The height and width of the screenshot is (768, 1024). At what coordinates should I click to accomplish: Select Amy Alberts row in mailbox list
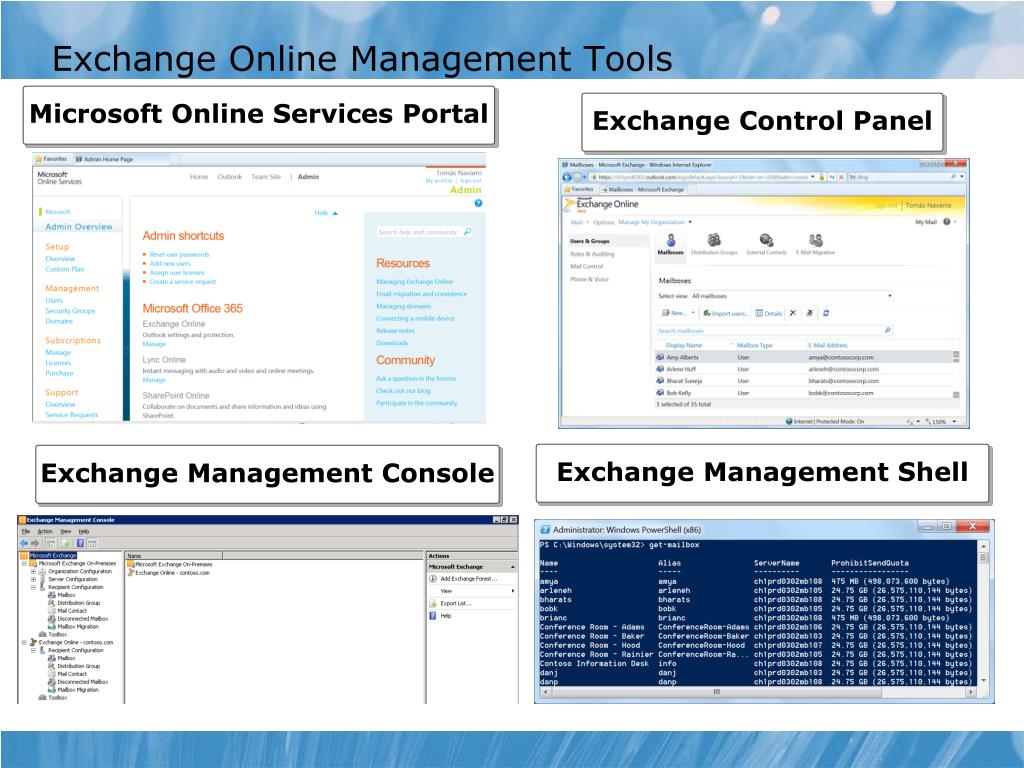(x=803, y=357)
